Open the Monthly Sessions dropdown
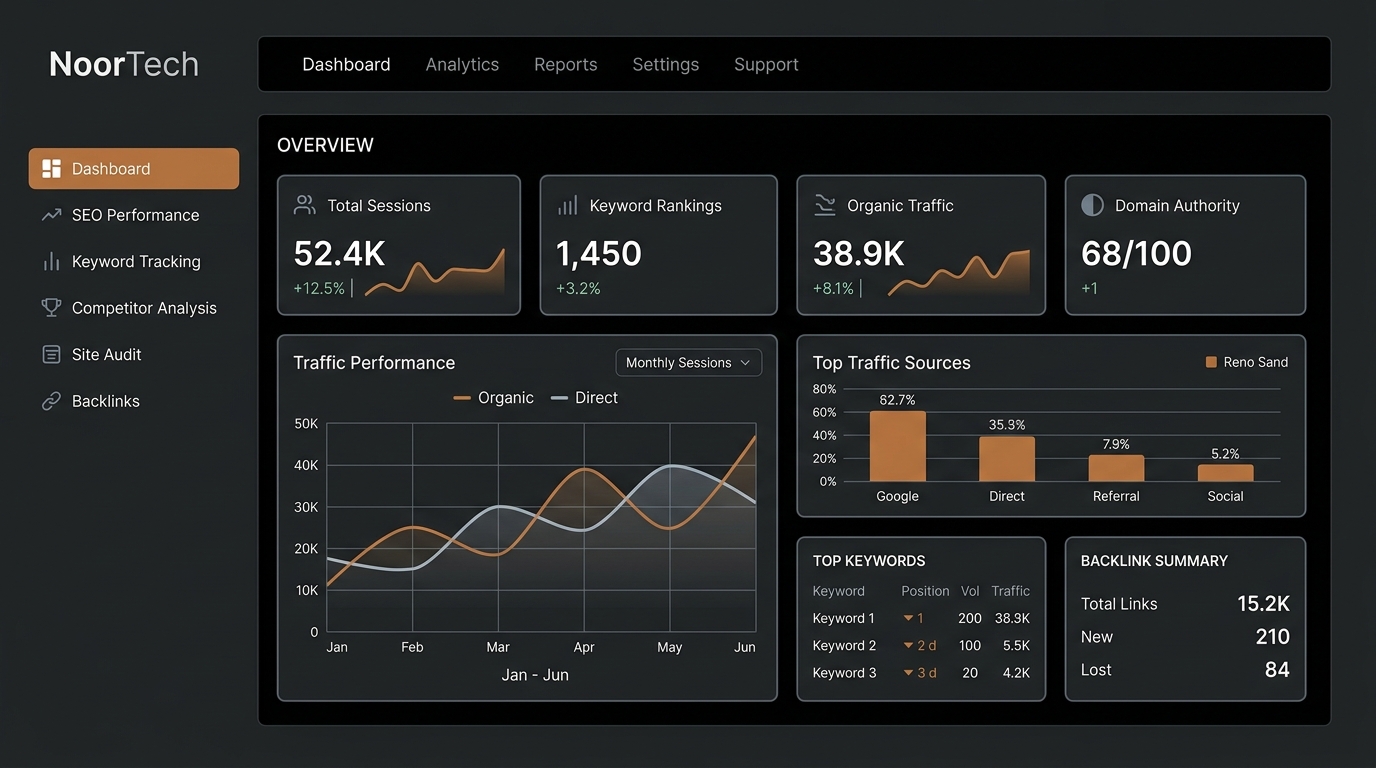 688,363
